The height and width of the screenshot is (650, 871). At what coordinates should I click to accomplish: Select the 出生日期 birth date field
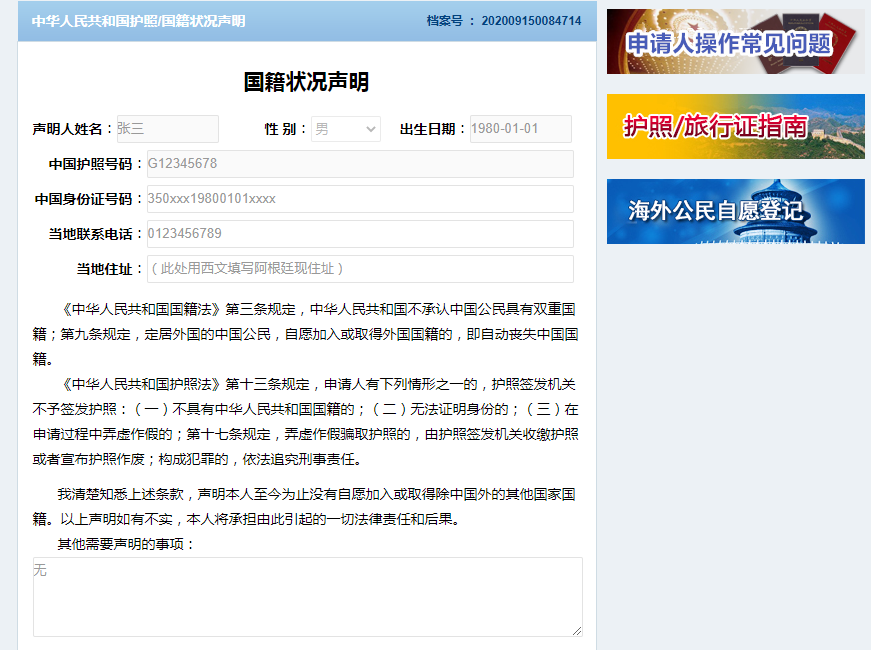pyautogui.click(x=520, y=128)
